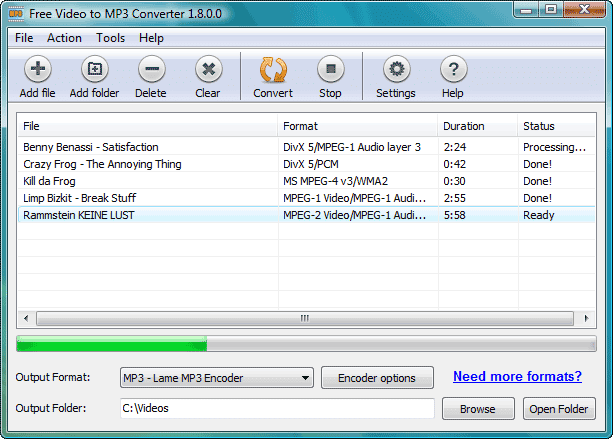This screenshot has width=613, height=439.
Task: Click the Delete minus icon
Action: 152,69
